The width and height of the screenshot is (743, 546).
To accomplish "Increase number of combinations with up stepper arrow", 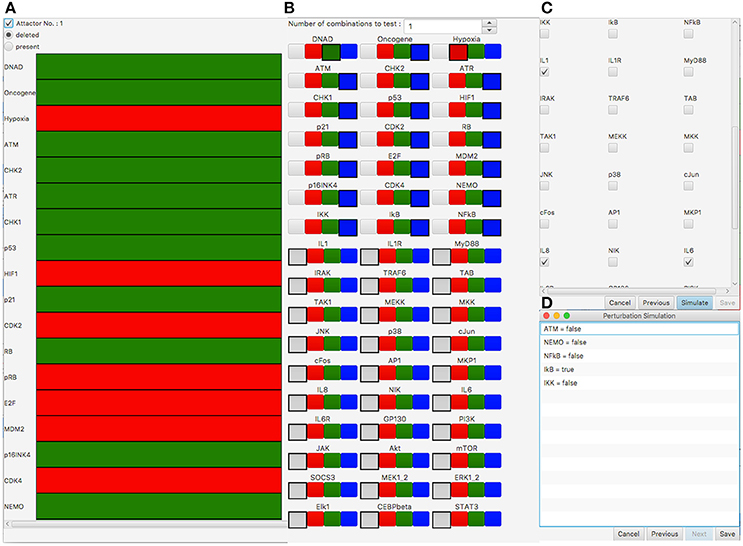I will click(x=489, y=23).
